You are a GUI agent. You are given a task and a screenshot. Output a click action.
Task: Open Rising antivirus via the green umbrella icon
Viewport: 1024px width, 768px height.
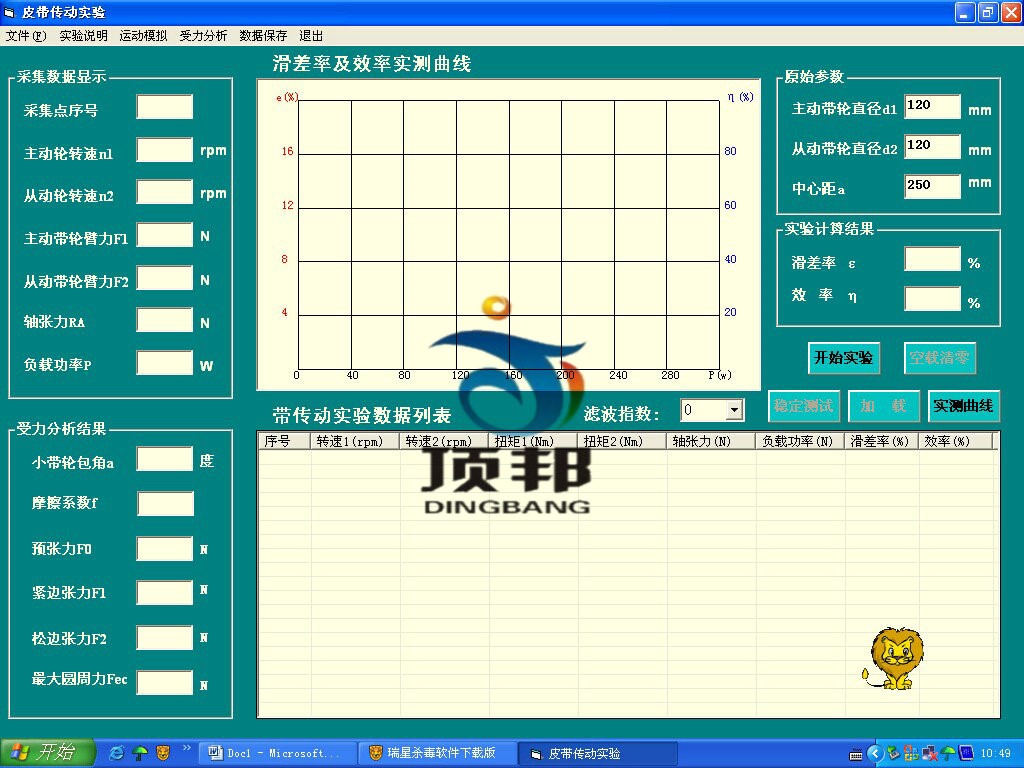138,753
